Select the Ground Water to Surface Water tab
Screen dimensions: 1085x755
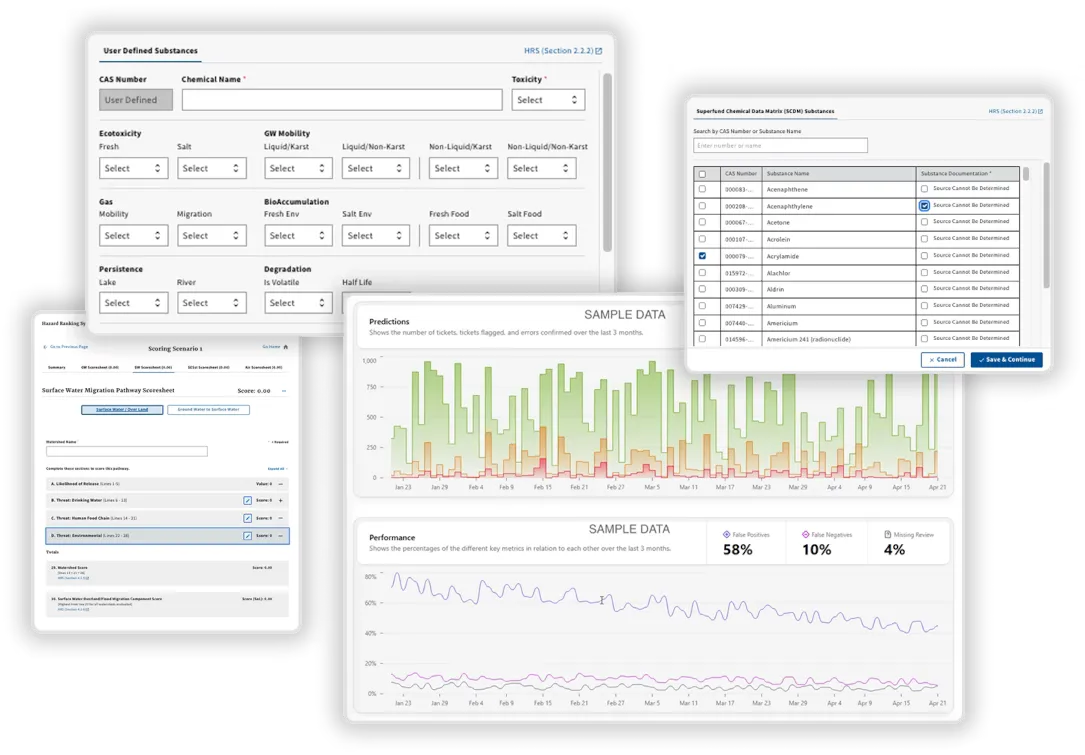point(207,409)
